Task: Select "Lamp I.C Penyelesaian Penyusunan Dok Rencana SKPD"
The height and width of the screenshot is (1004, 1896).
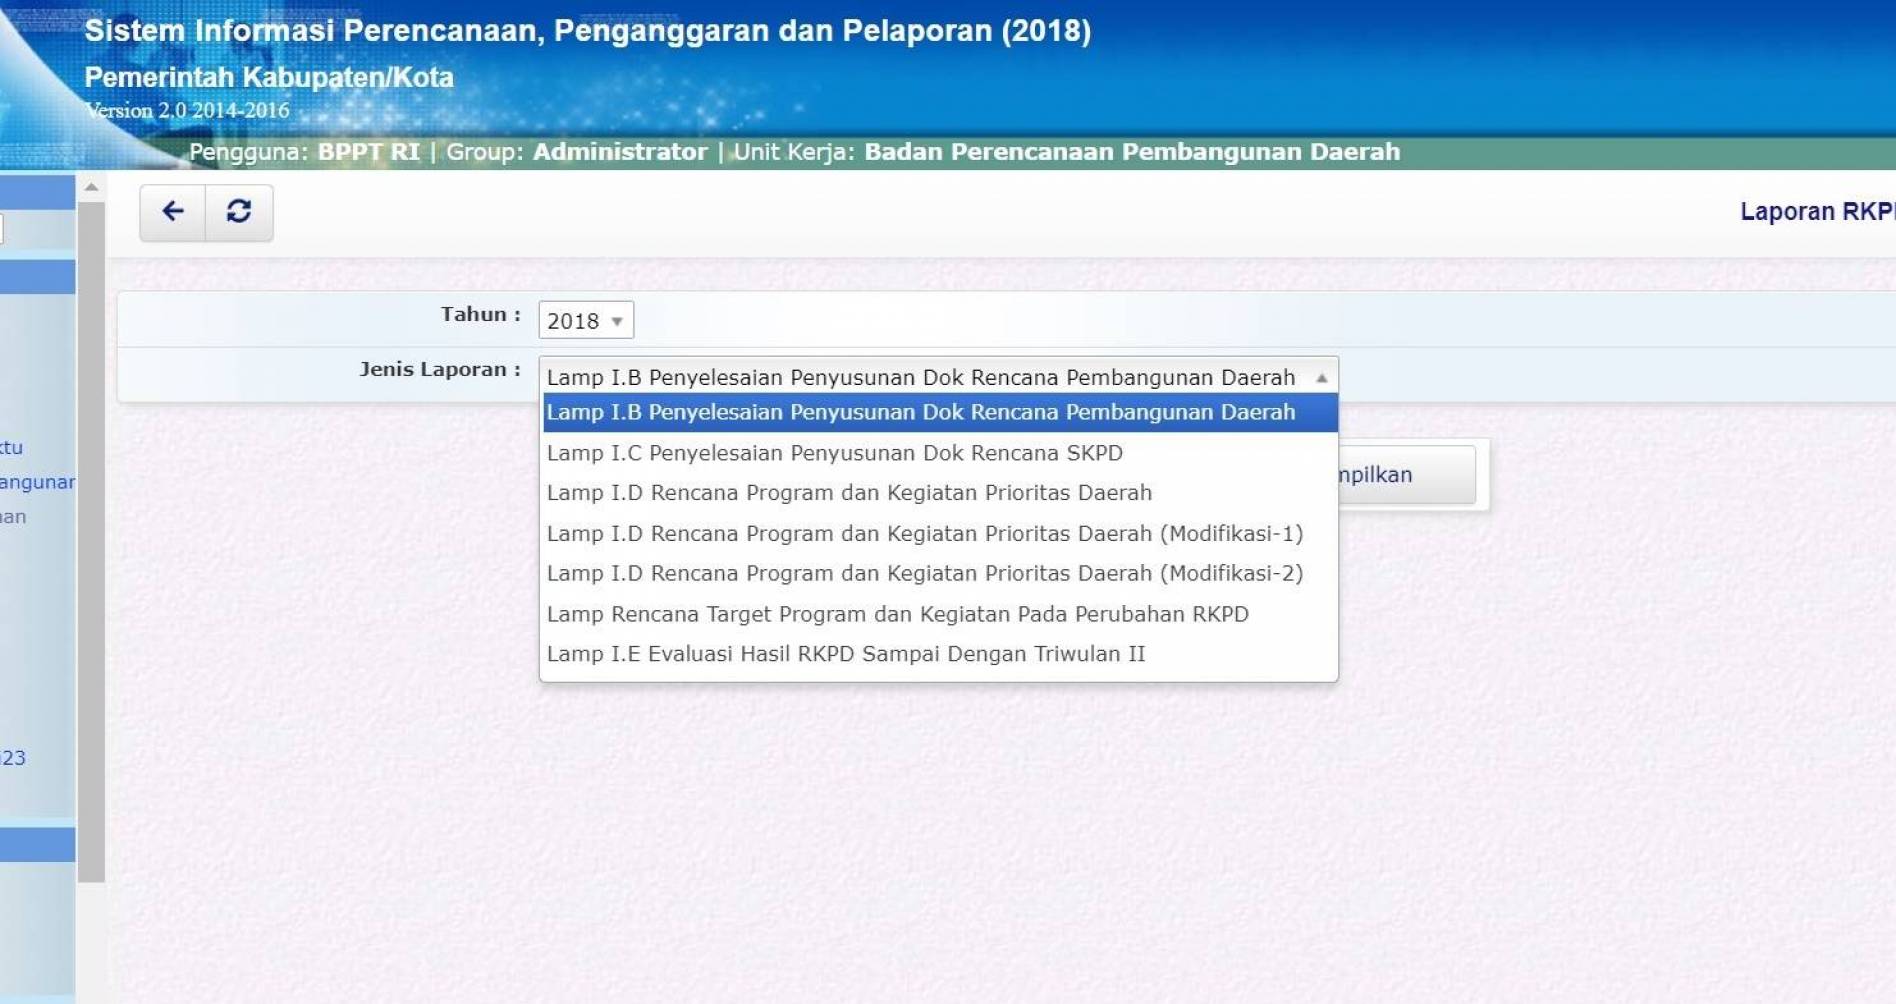Action: coord(834,452)
